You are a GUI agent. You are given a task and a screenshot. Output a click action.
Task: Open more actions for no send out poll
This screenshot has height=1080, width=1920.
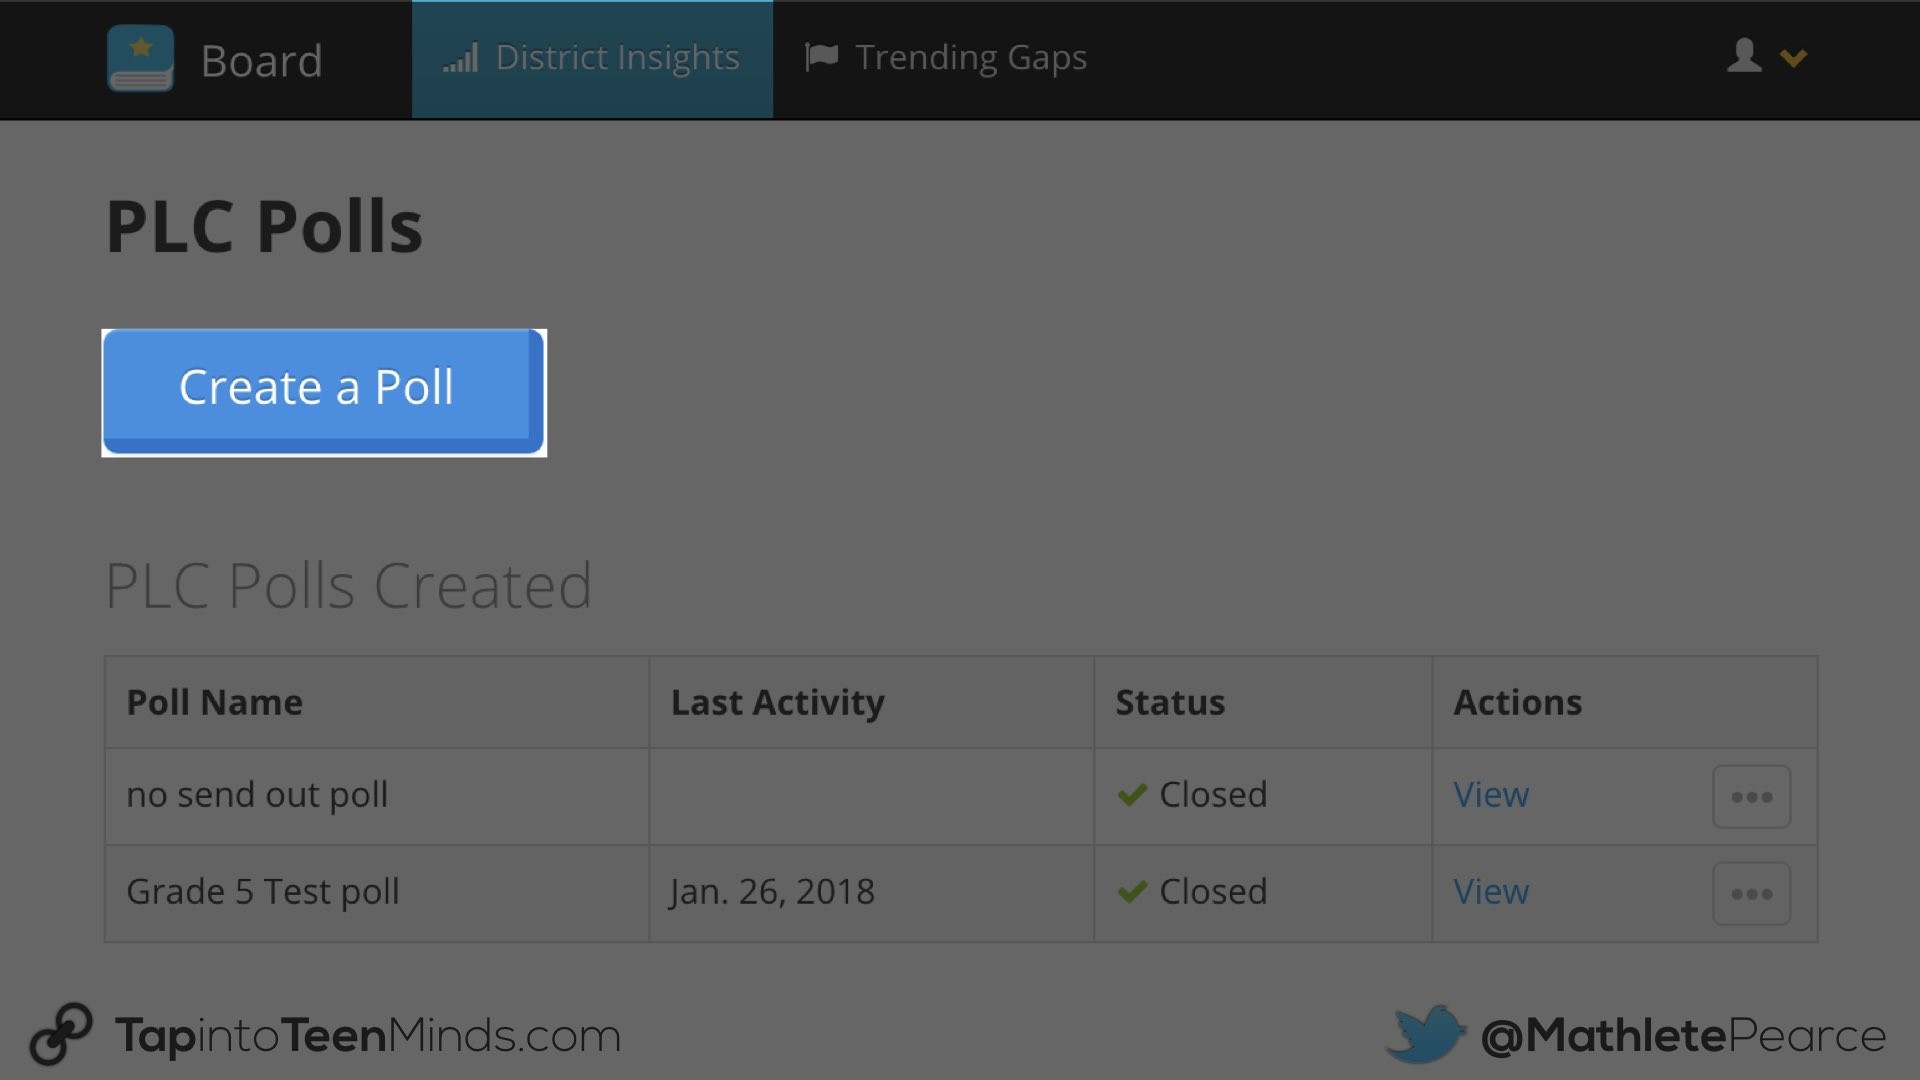coord(1751,797)
